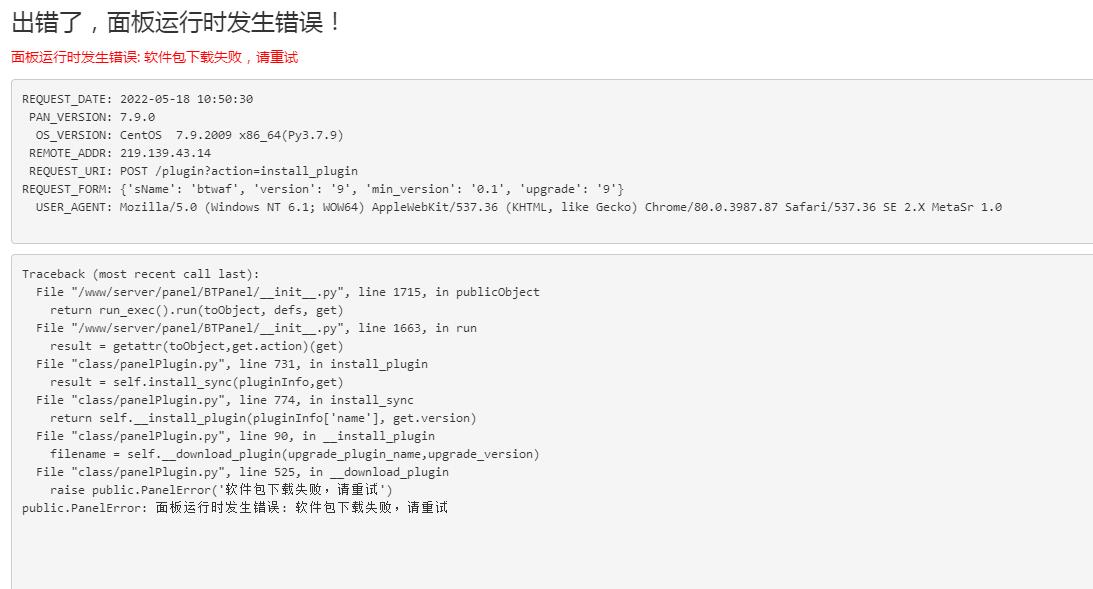Click the REQUEST_URI POST /plugin?action=install_plugin line

coord(193,171)
